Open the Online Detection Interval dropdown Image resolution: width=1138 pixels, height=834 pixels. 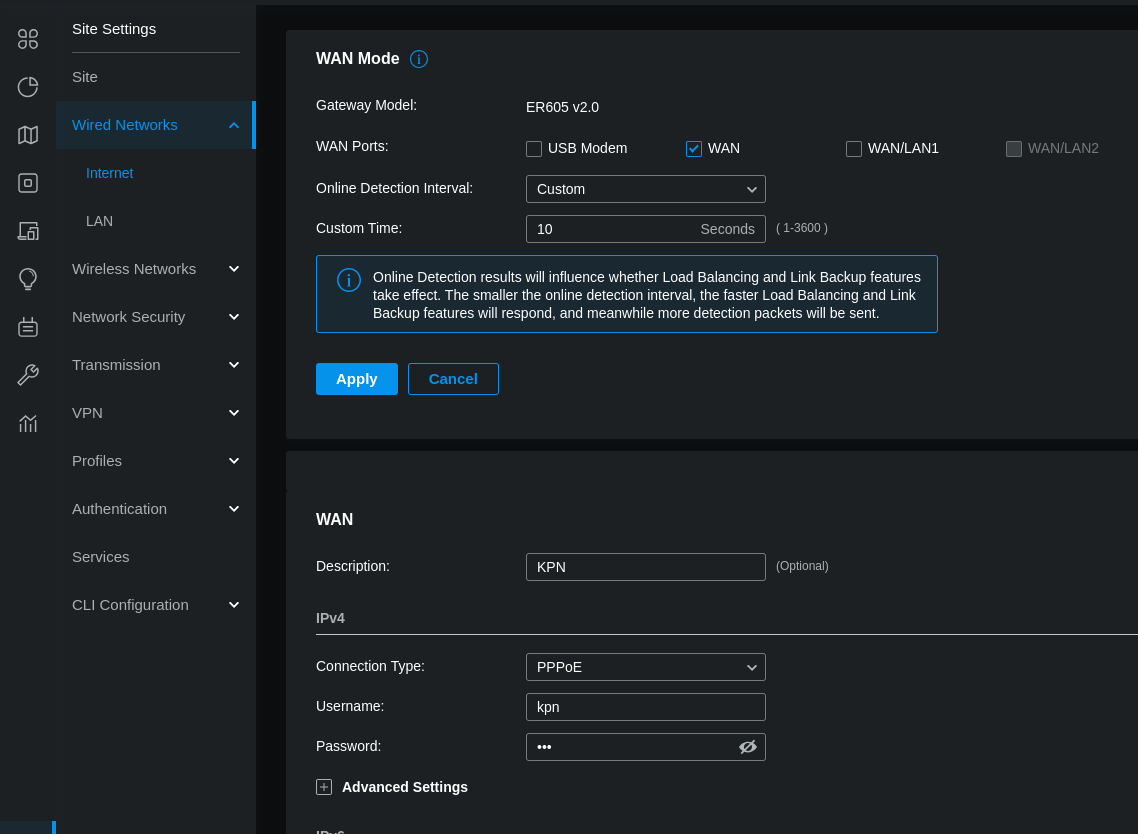pos(645,189)
